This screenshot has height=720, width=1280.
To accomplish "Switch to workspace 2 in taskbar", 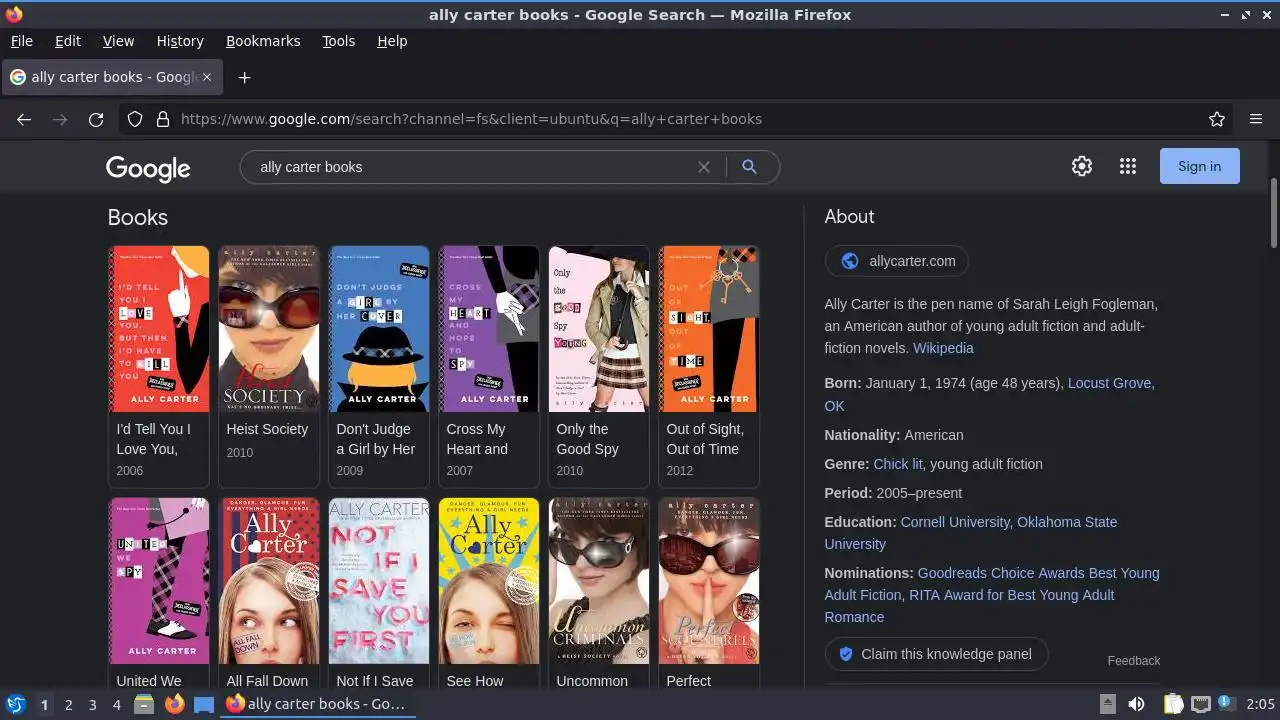I will 68,705.
